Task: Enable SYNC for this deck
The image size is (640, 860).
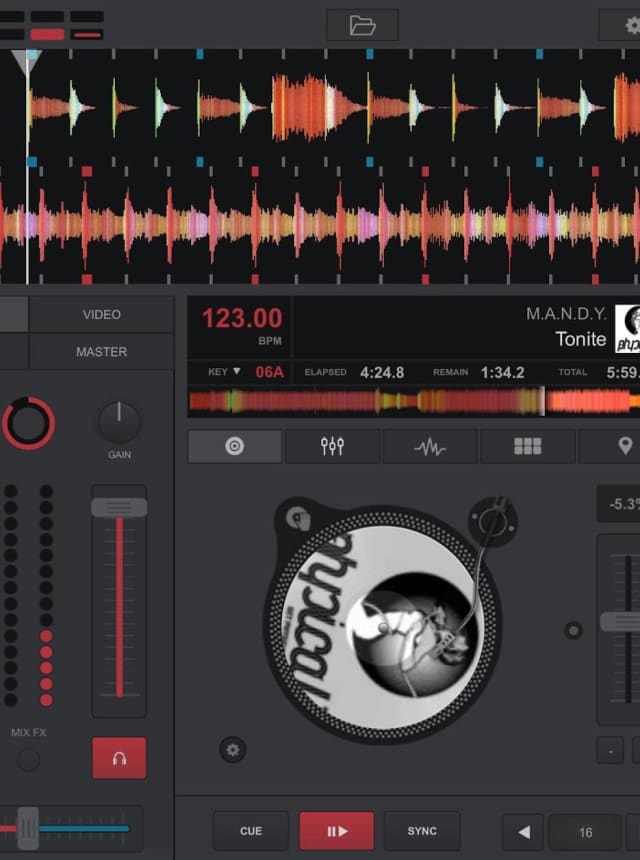Action: pyautogui.click(x=422, y=831)
